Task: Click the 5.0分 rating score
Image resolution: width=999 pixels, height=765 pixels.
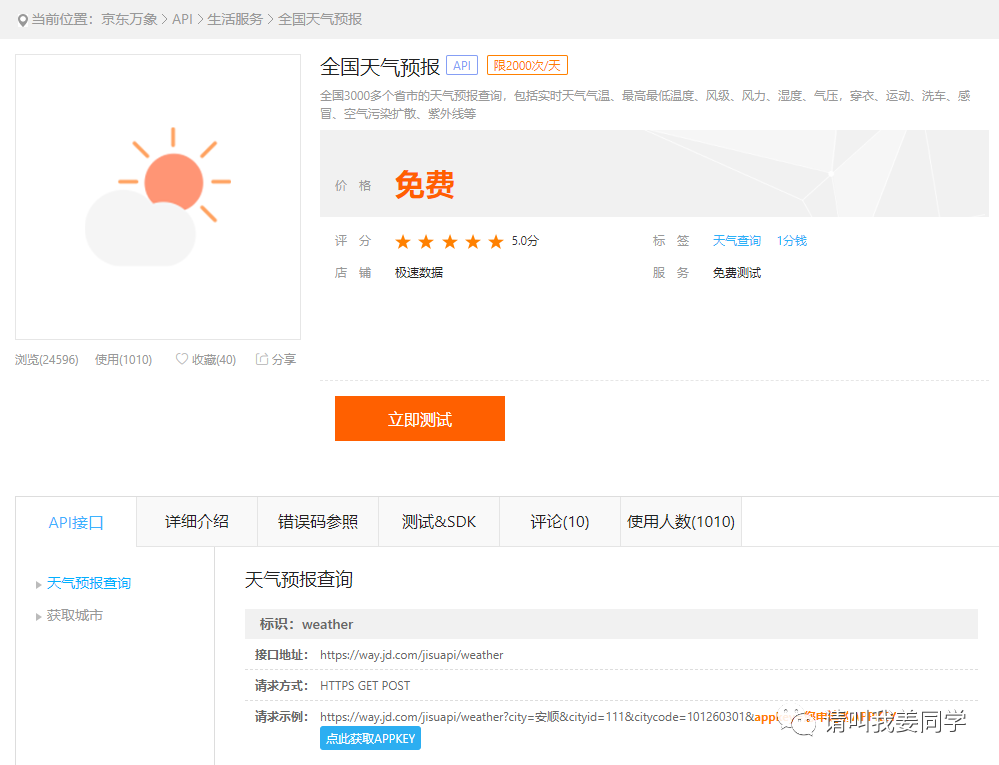Action: point(525,241)
